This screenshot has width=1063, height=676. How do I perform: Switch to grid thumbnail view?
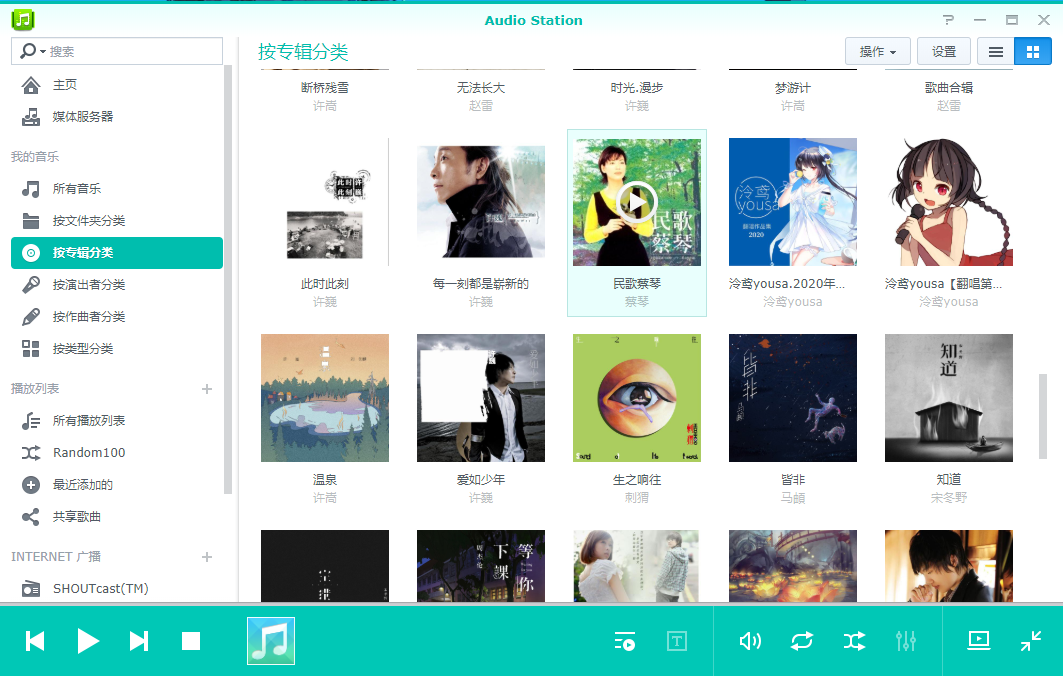1032,52
